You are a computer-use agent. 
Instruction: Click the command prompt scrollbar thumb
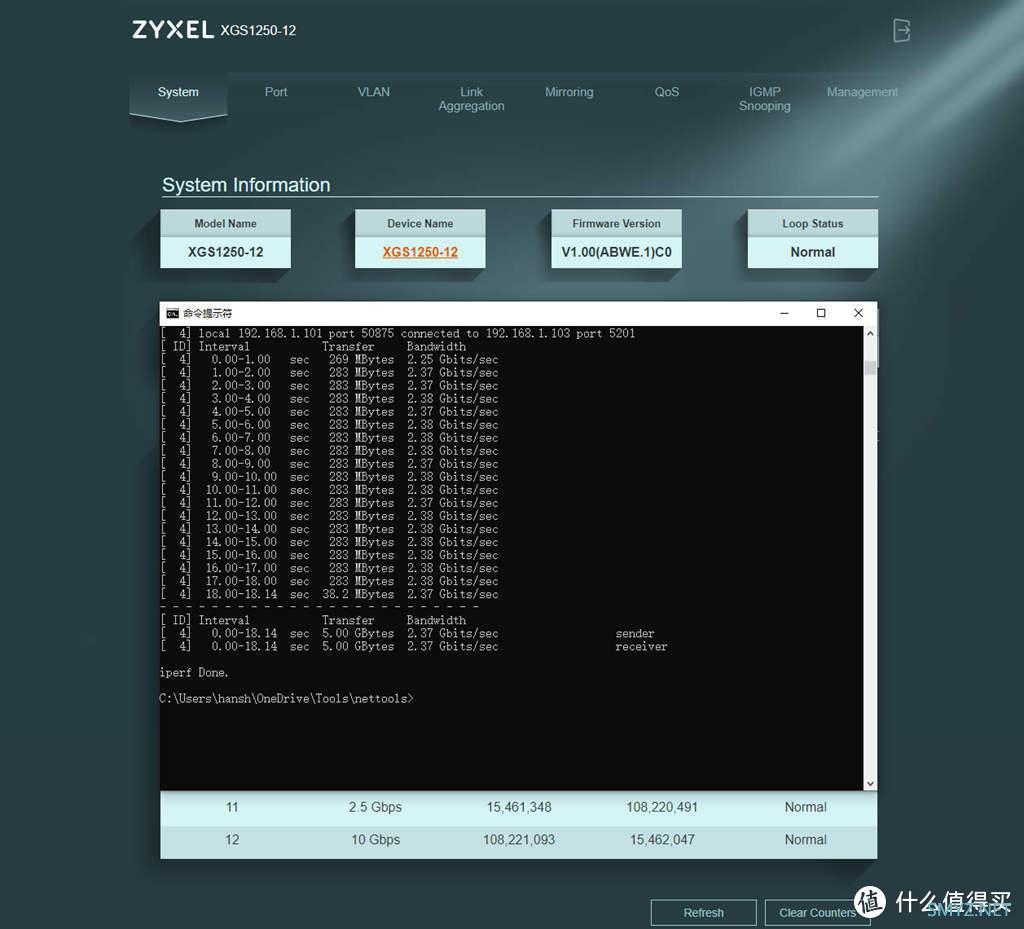(870, 368)
